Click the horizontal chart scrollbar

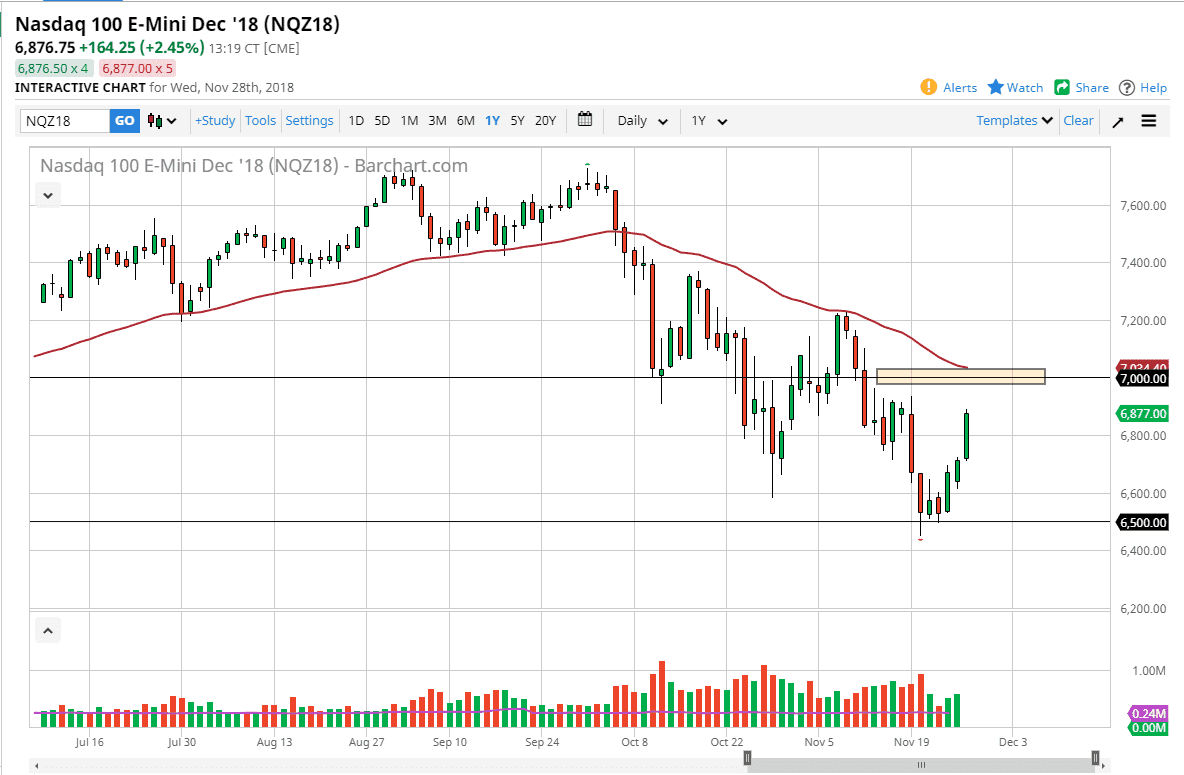[x=920, y=762]
